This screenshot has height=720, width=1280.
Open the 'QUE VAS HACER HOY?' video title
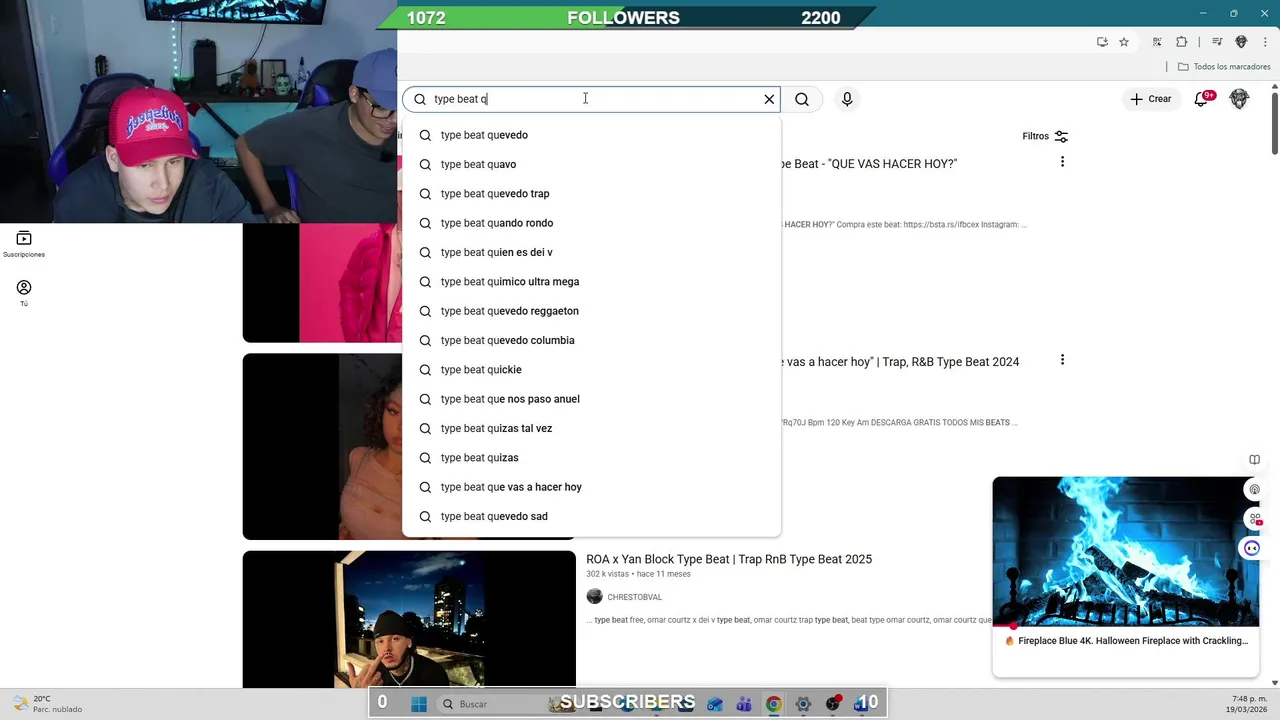(869, 164)
